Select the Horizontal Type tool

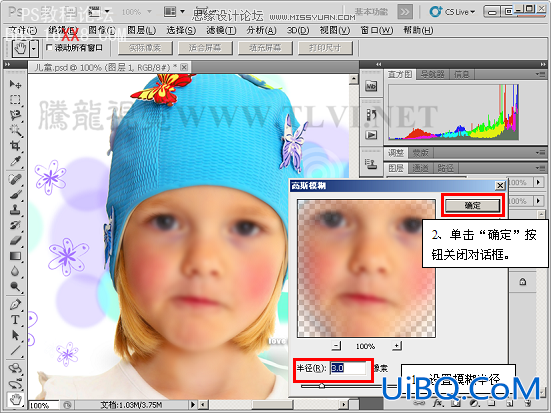[x=15, y=320]
